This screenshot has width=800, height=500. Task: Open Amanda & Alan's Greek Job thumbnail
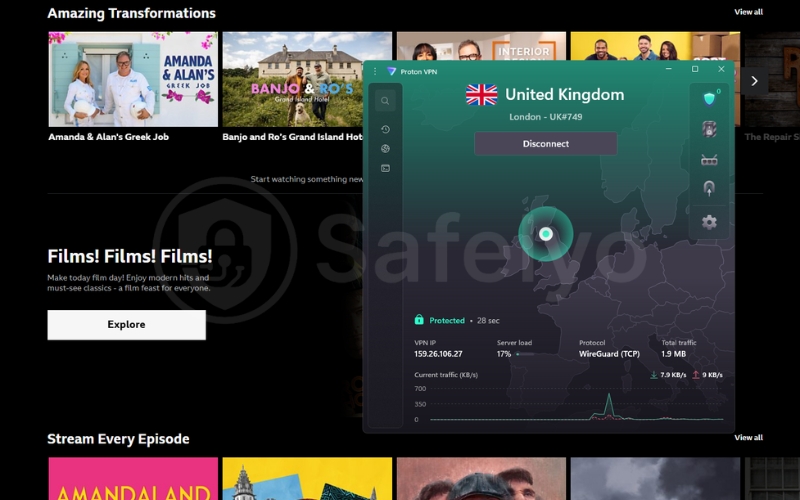pyautogui.click(x=133, y=79)
